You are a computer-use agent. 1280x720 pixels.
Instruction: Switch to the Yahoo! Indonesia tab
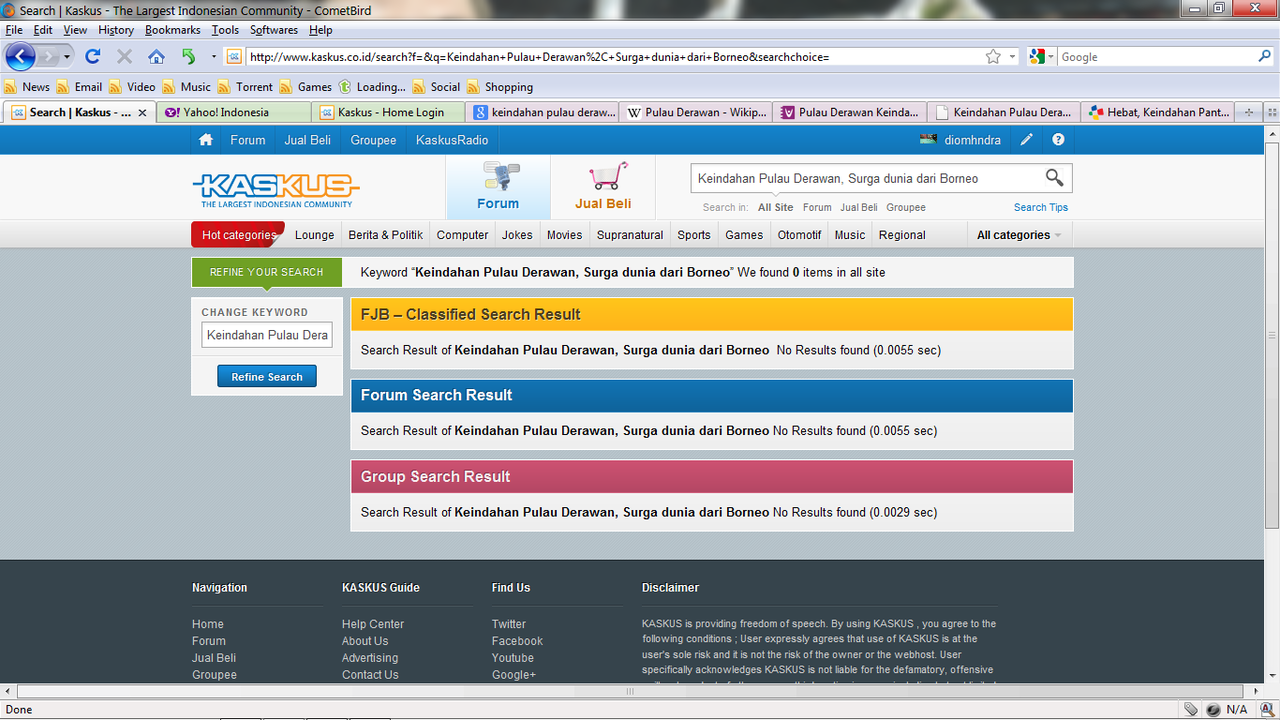[234, 112]
